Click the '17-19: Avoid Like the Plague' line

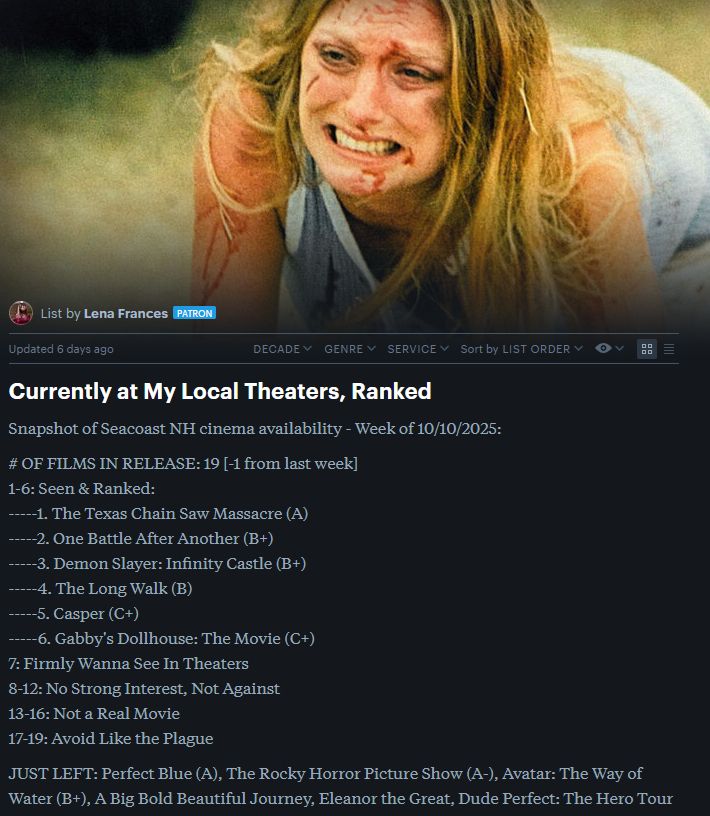(x=111, y=738)
